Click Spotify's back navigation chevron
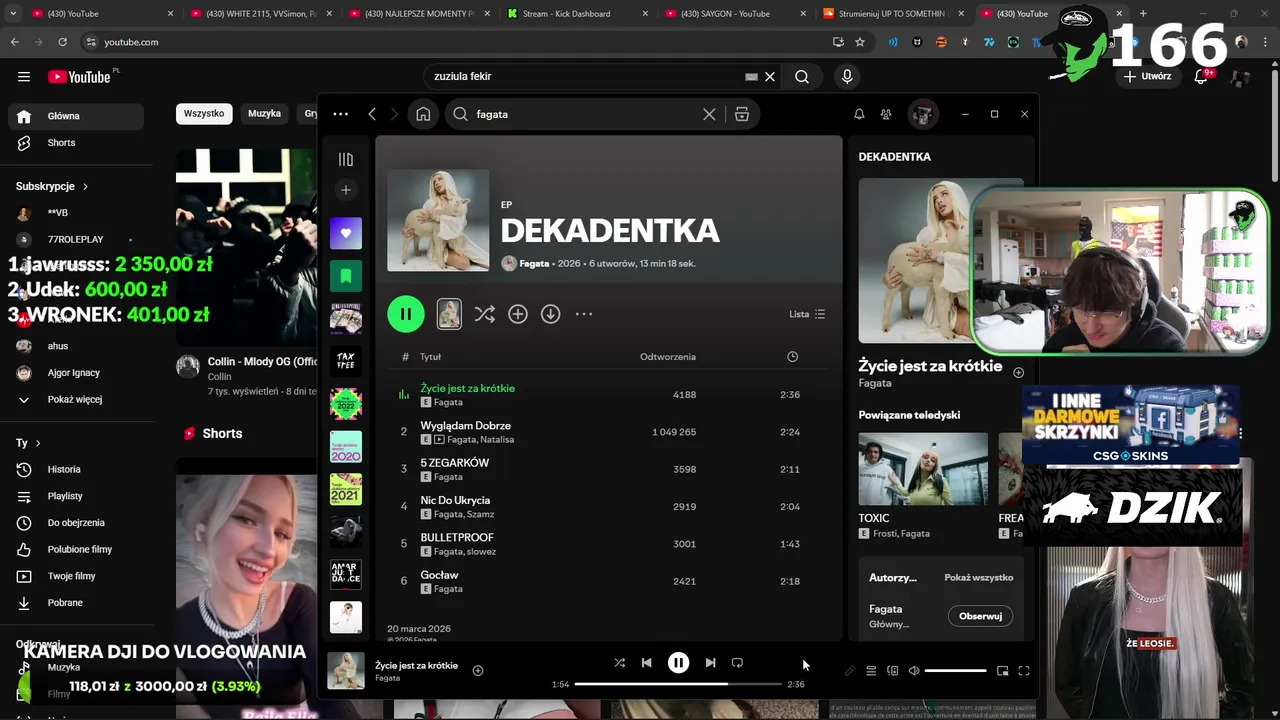 pos(372,114)
